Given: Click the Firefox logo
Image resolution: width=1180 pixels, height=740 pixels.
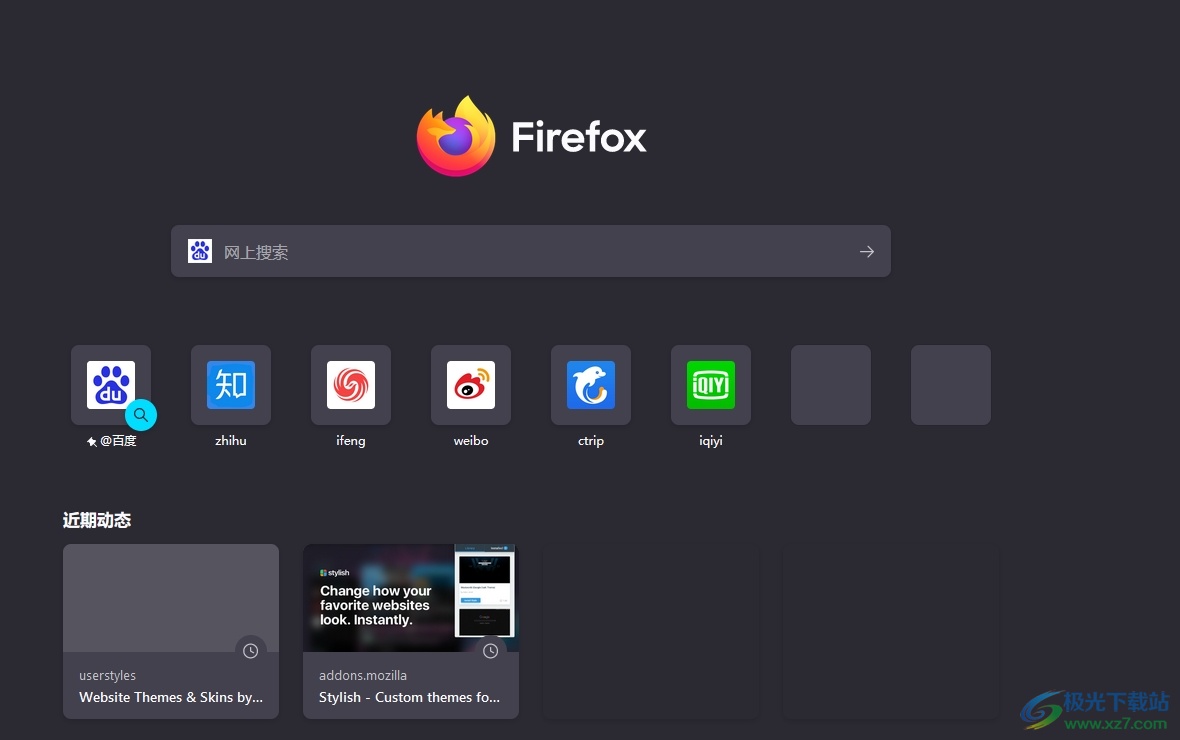Looking at the screenshot, I should click(456, 136).
